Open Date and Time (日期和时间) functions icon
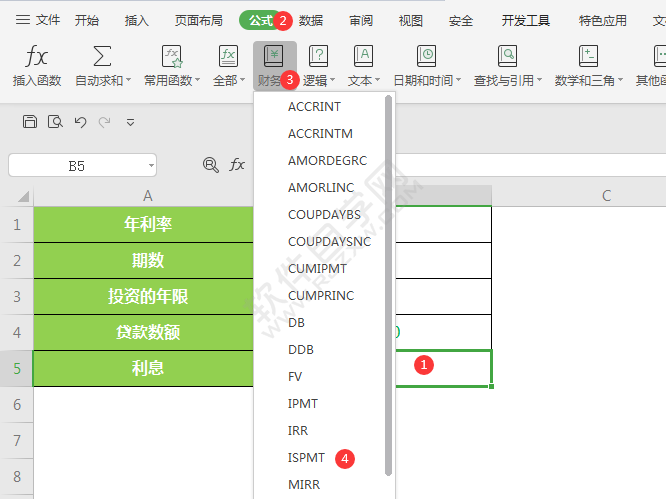 click(x=426, y=56)
